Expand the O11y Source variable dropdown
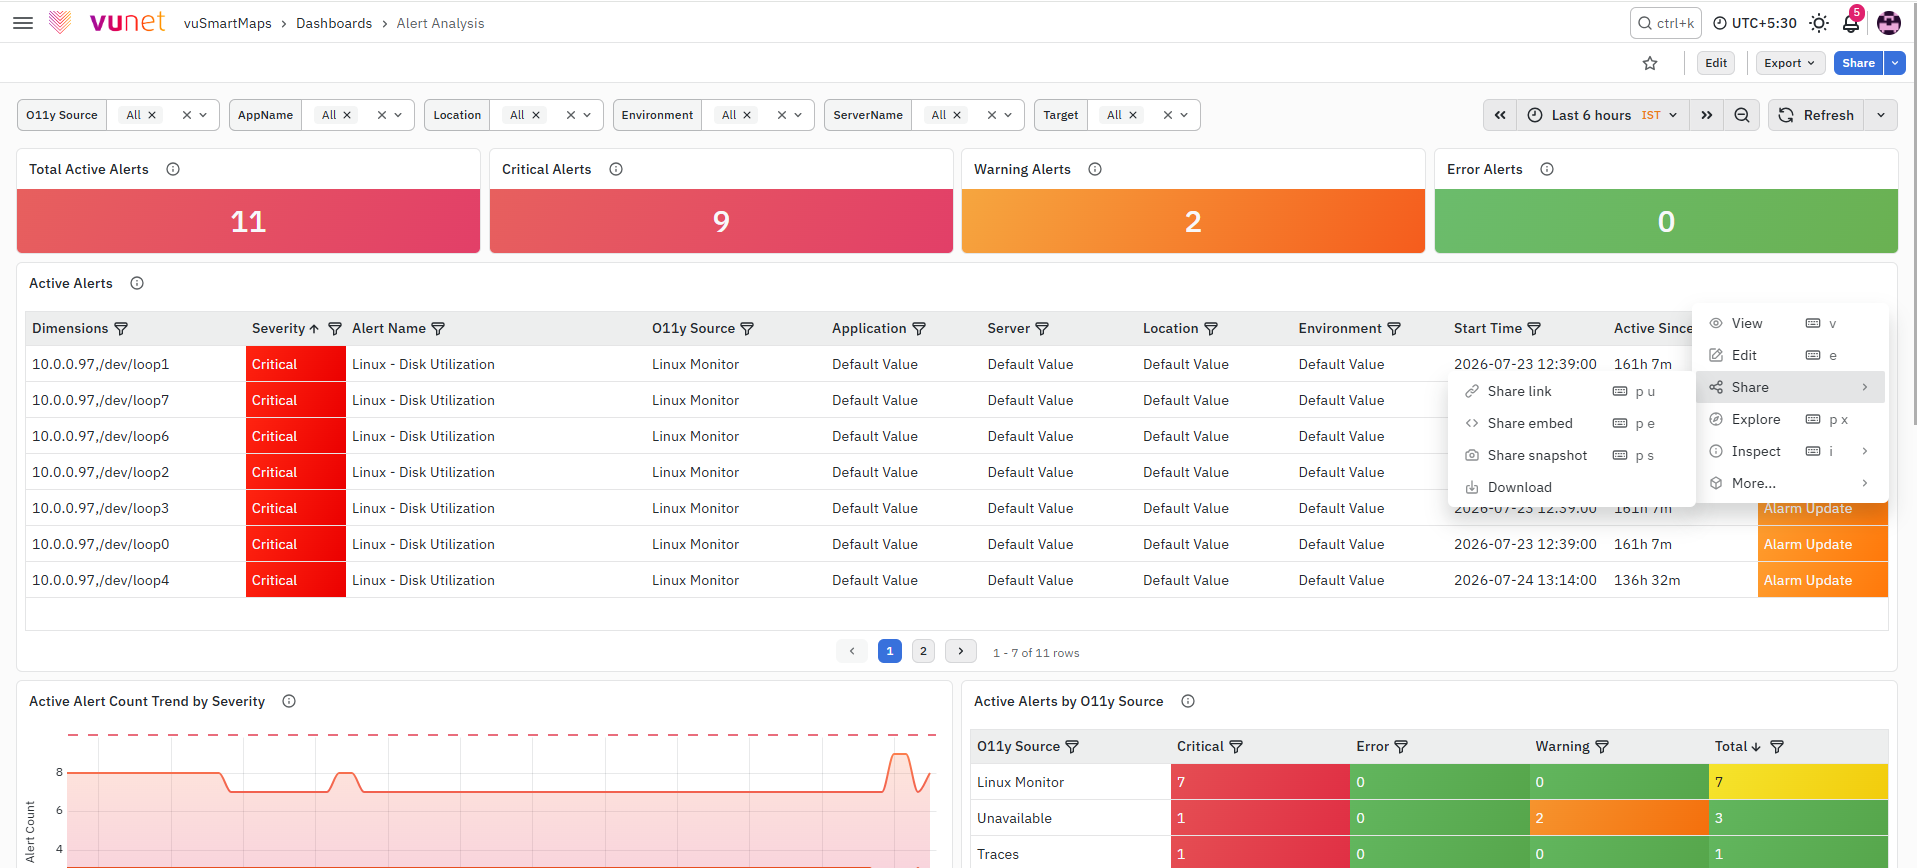The height and width of the screenshot is (868, 1917). pyautogui.click(x=203, y=115)
